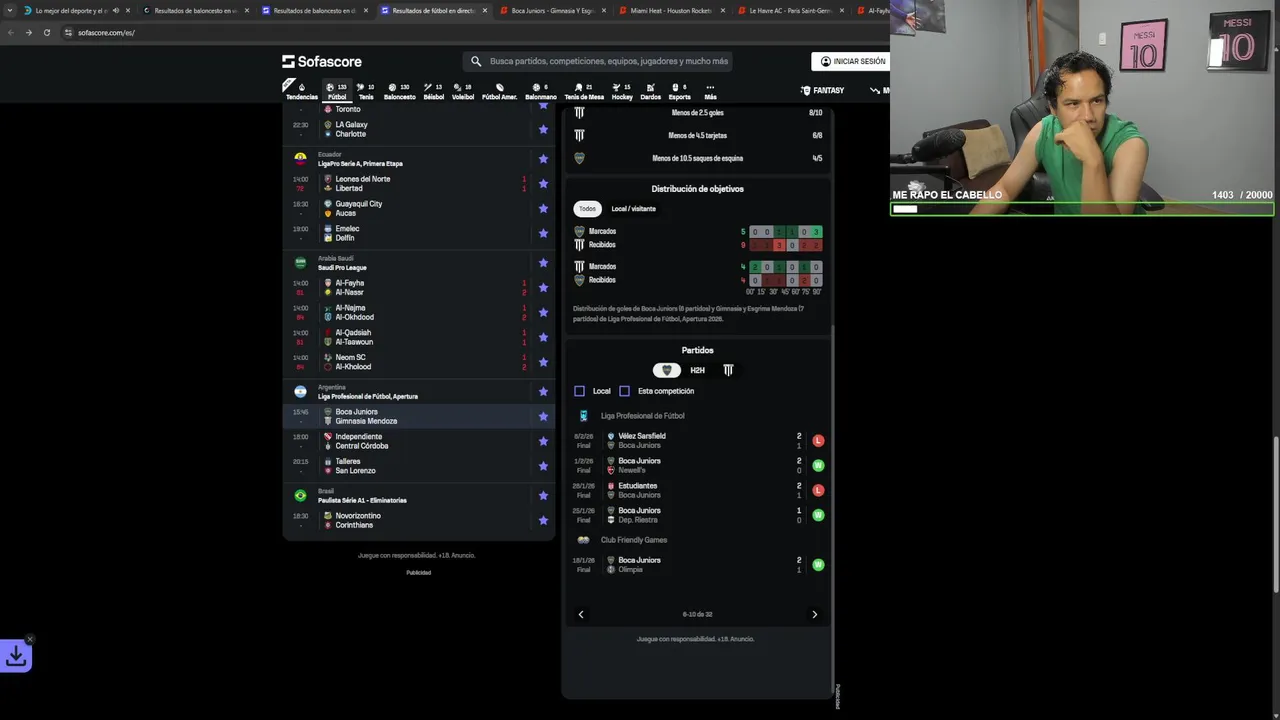This screenshot has height=720, width=1280.
Task: Toggle favorite star for LA Galaxy – Charlotte
Action: coord(543,129)
